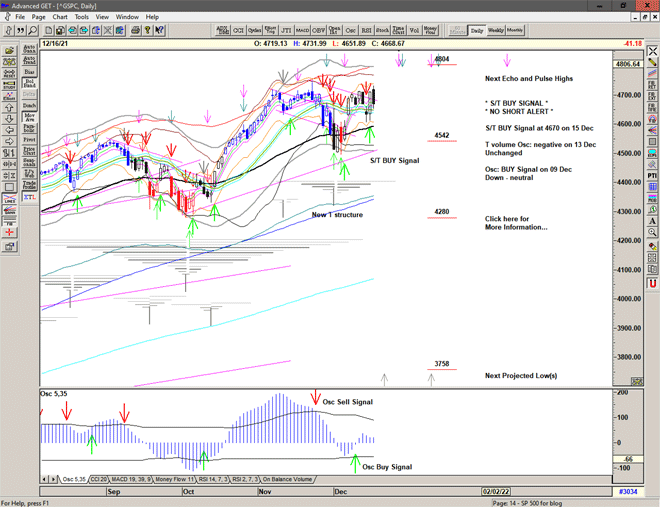Switch chart to Weekly timeframe
660x507 pixels.
pyautogui.click(x=496, y=30)
